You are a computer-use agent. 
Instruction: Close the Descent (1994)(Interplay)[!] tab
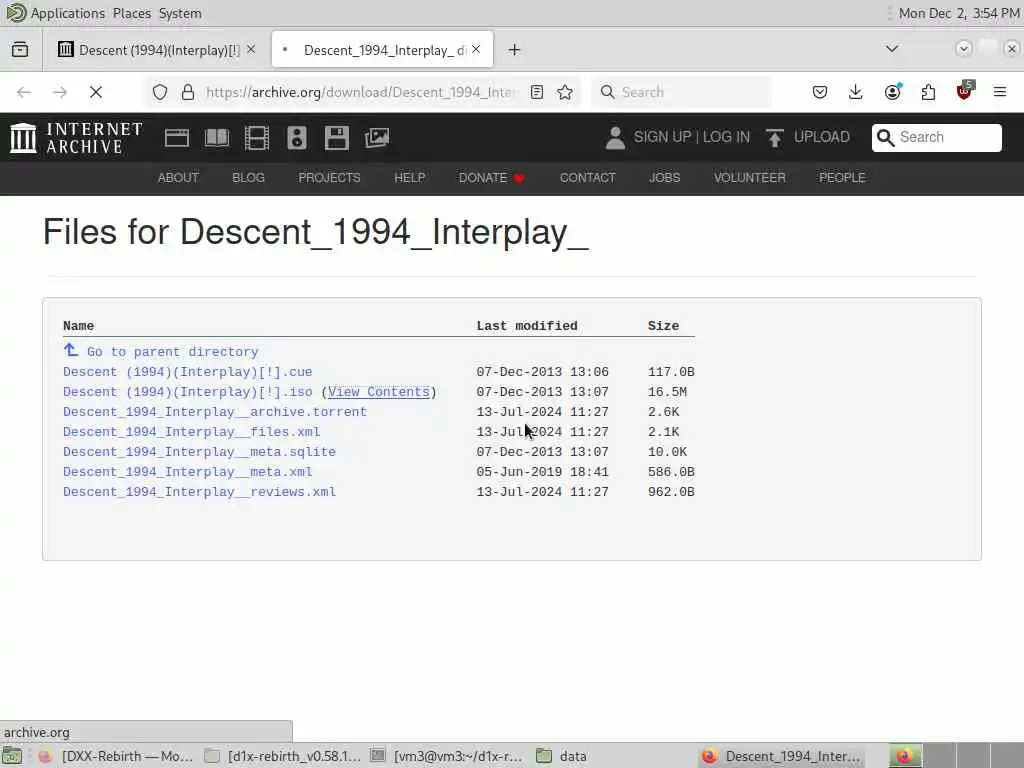(x=251, y=49)
